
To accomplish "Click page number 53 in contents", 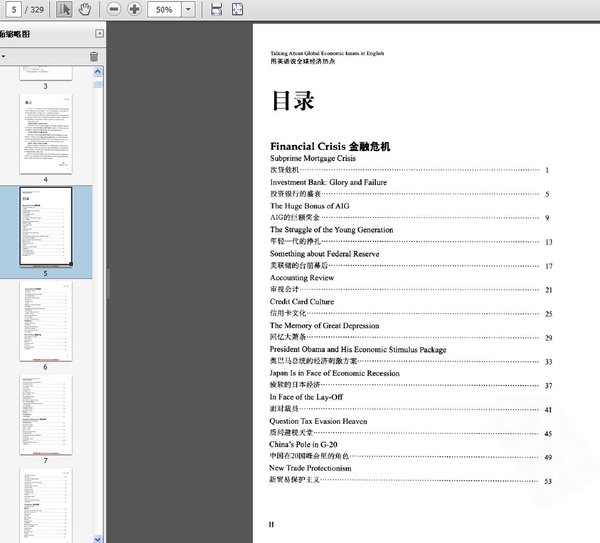I will point(548,481).
